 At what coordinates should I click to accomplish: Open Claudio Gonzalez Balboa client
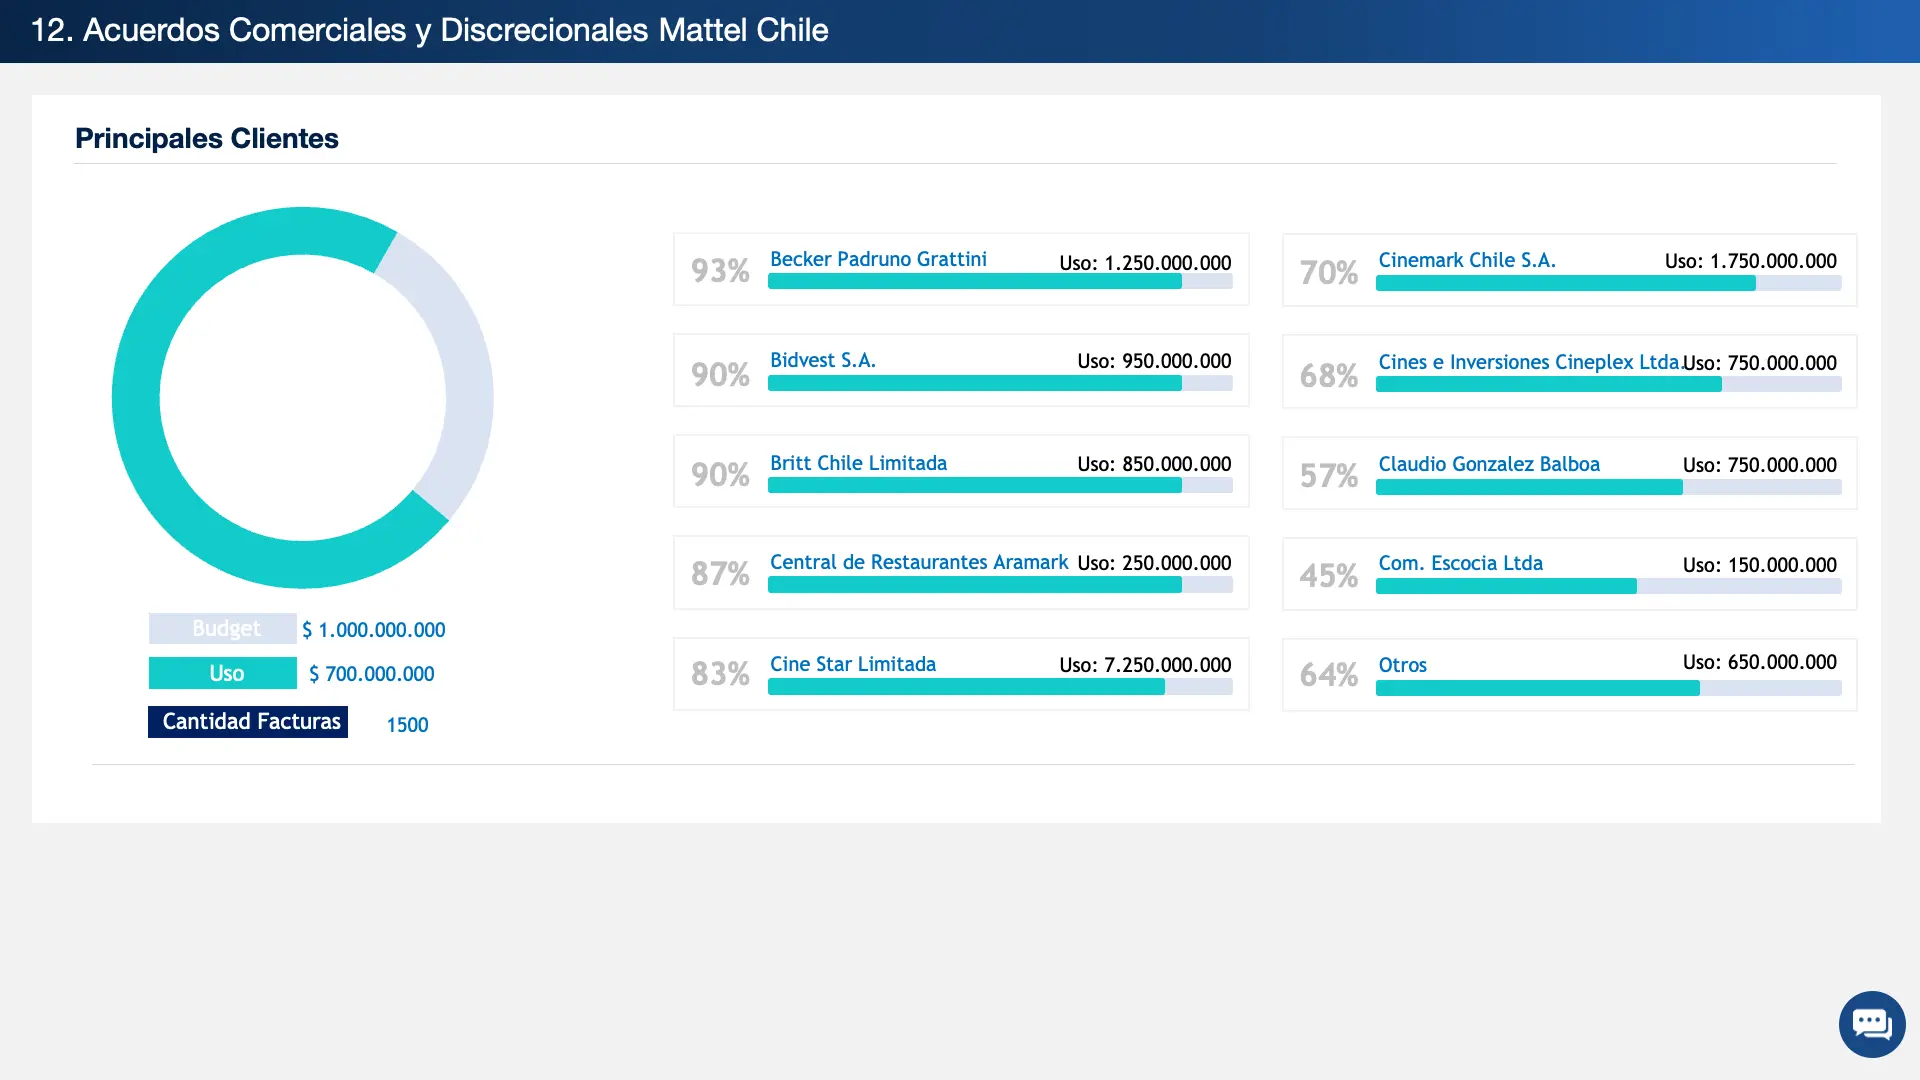pos(1488,464)
